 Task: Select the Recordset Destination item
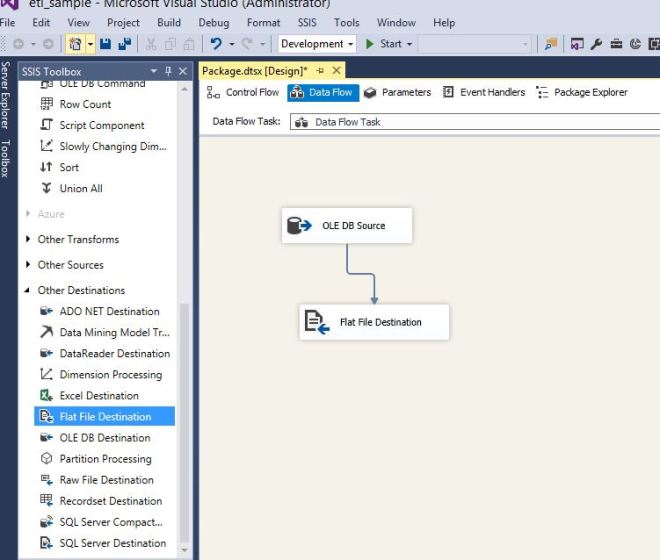(110, 501)
